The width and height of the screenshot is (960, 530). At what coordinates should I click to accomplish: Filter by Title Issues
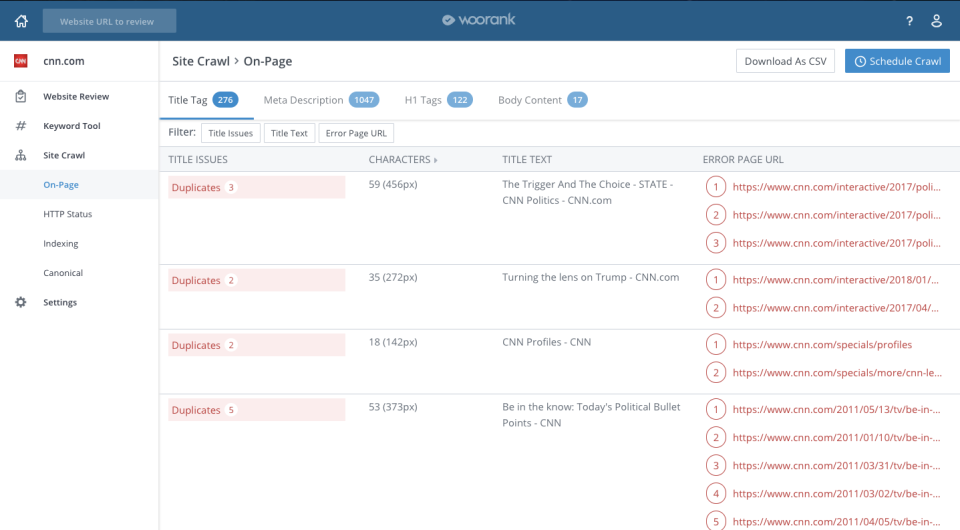pos(230,133)
